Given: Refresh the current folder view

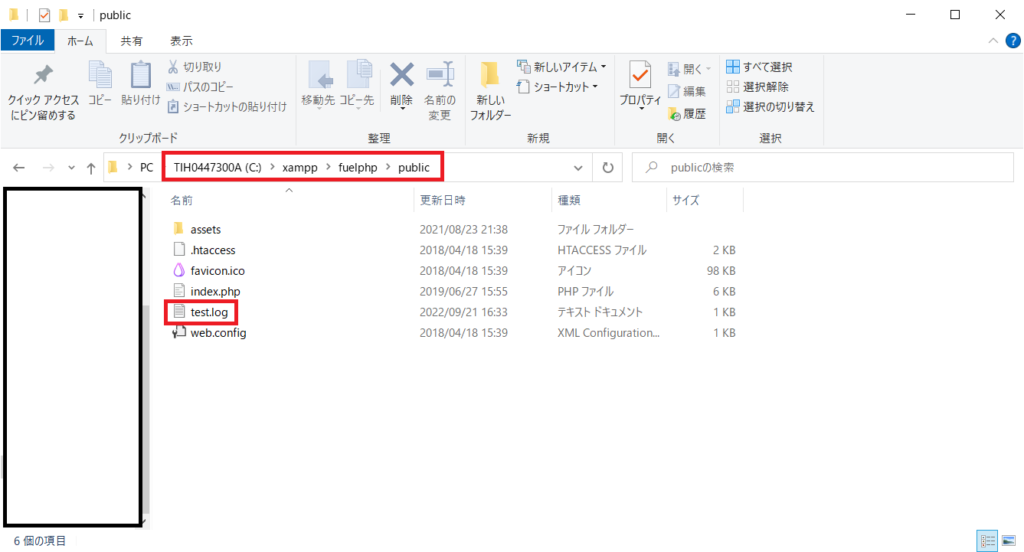Looking at the screenshot, I should pos(608,168).
